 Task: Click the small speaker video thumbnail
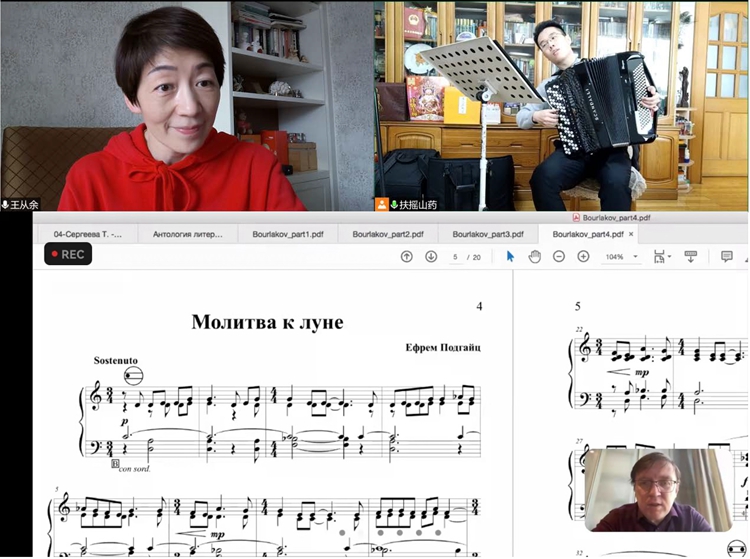[658, 489]
